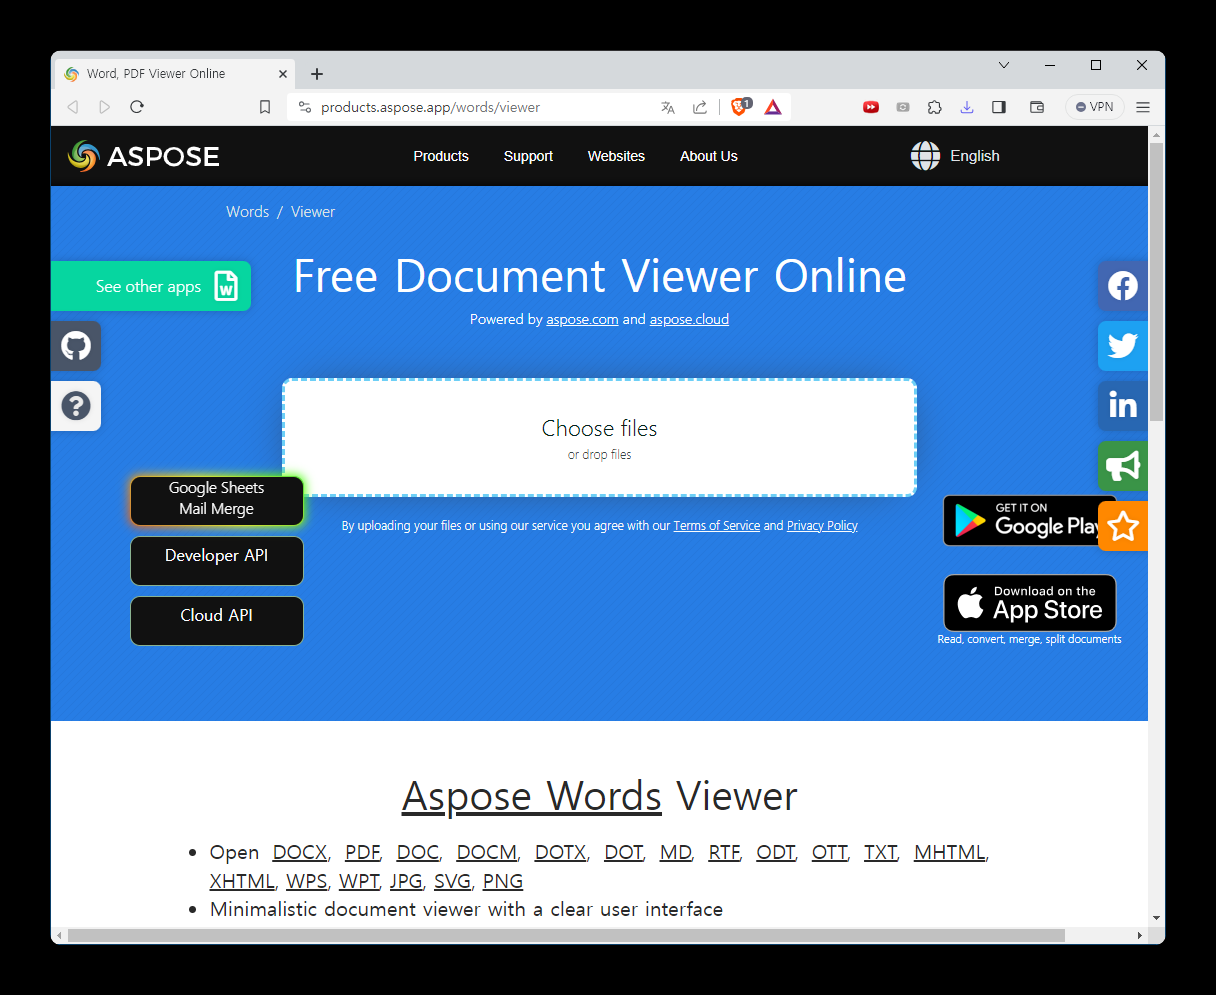Share page on Facebook

click(x=1123, y=286)
